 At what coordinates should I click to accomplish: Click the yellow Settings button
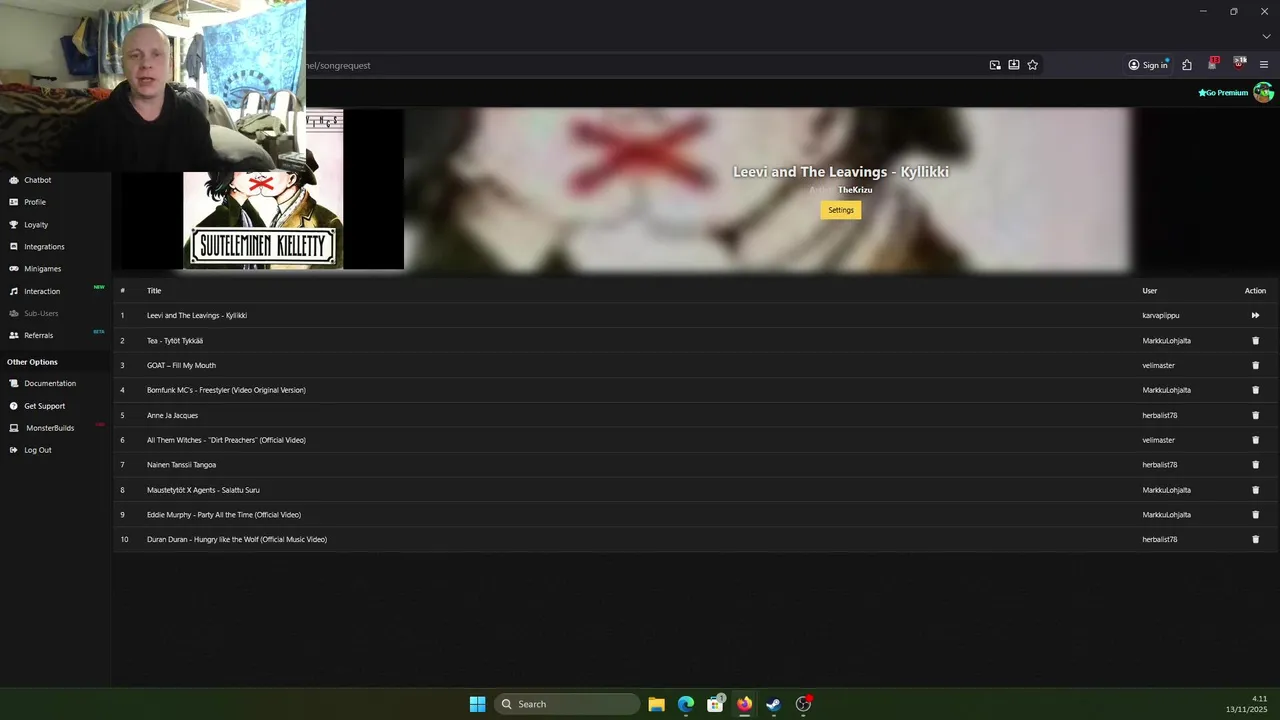pyautogui.click(x=841, y=210)
